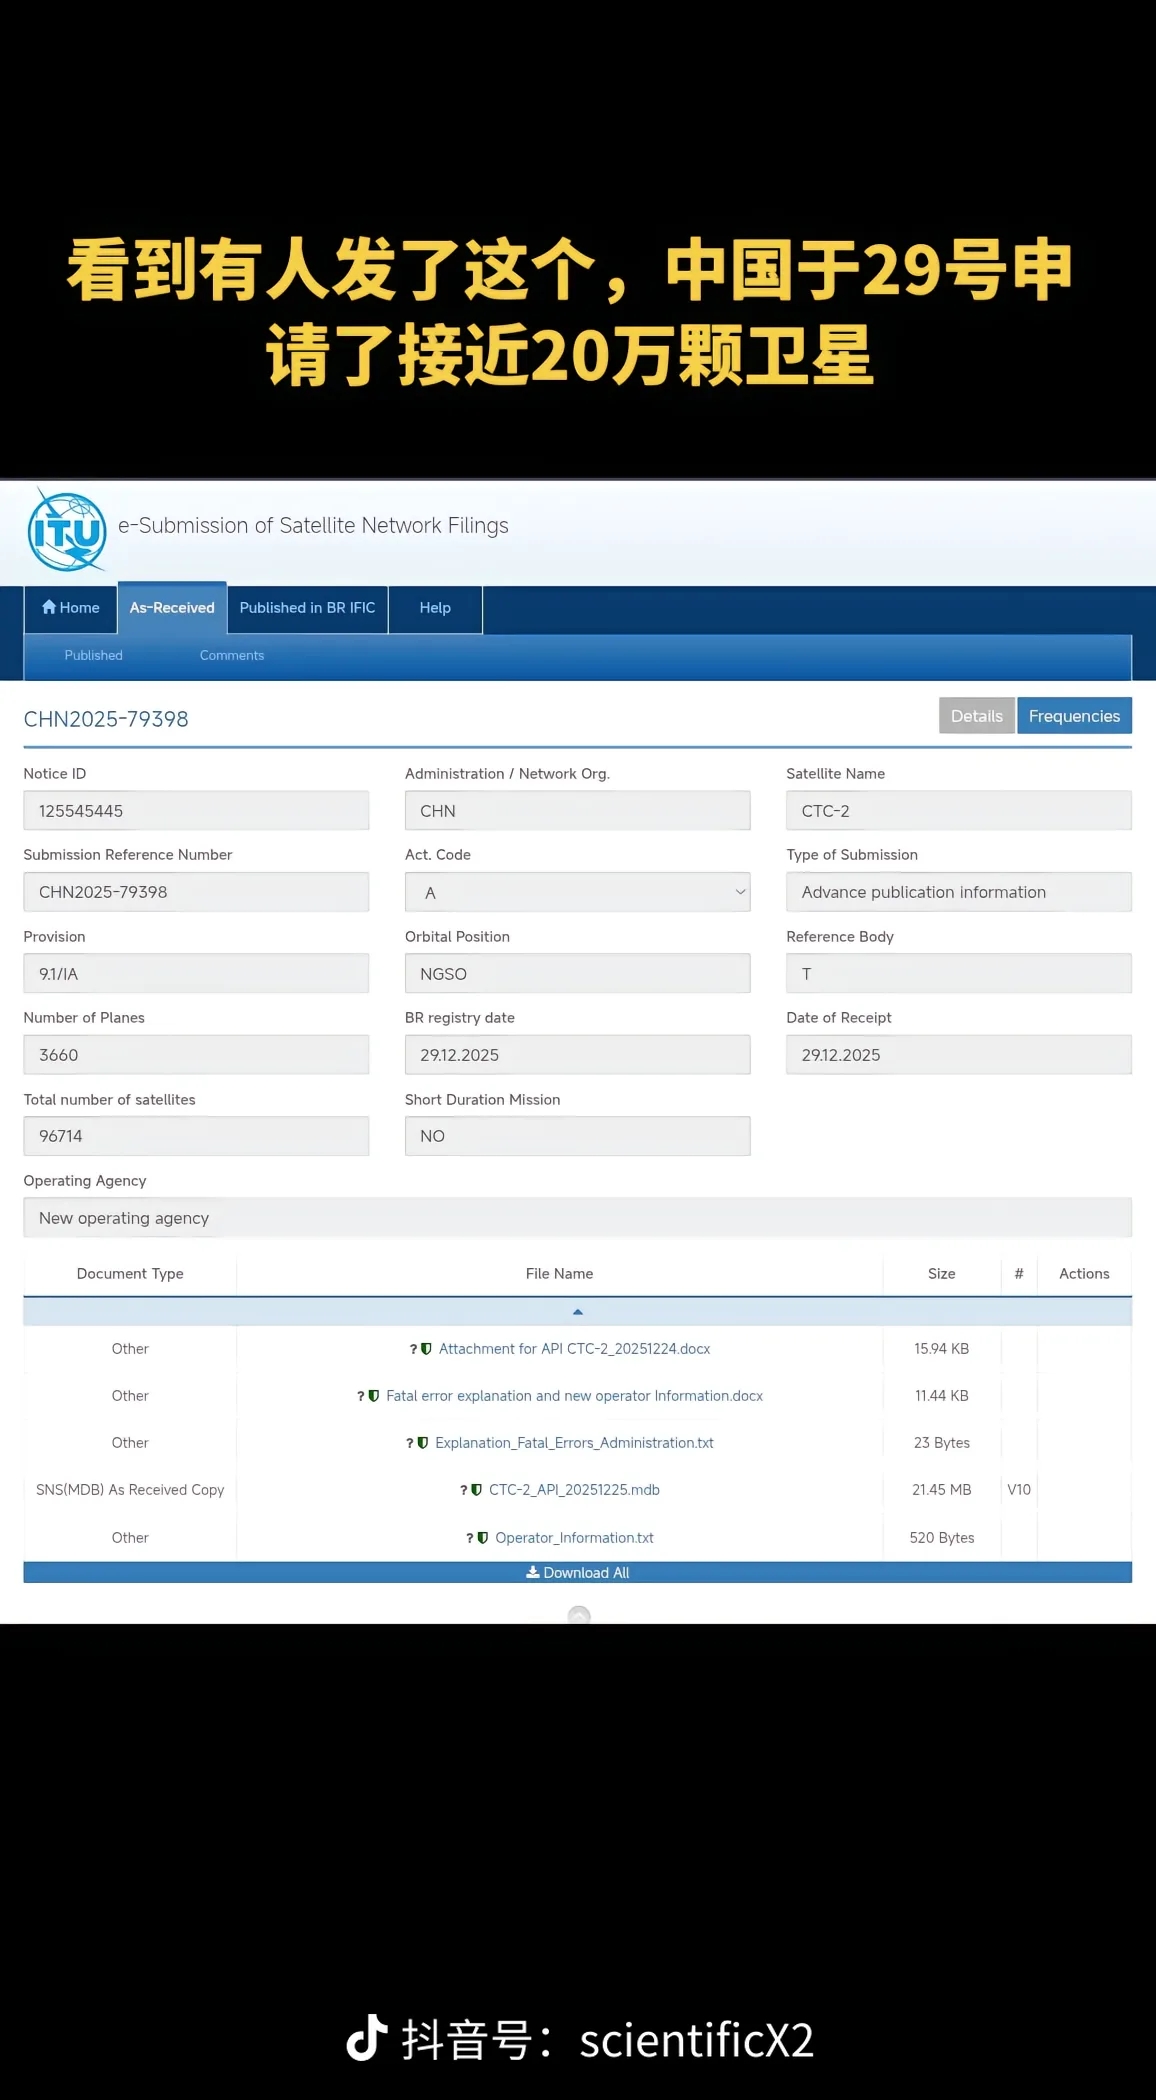This screenshot has height=2100, width=1156.
Task: Open the Act. Code dropdown
Action: (577, 892)
